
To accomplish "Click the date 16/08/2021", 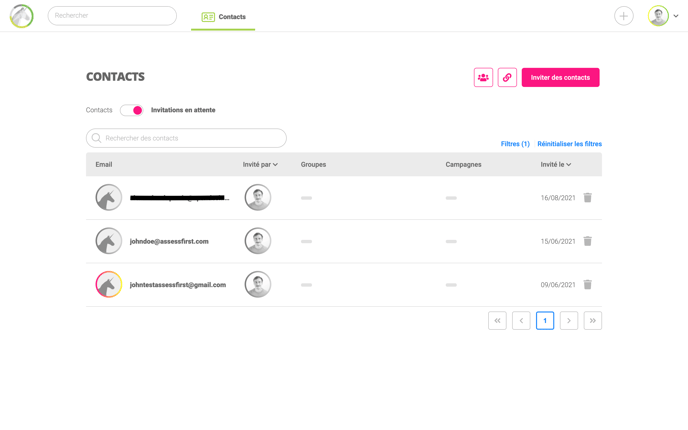I will point(558,198).
